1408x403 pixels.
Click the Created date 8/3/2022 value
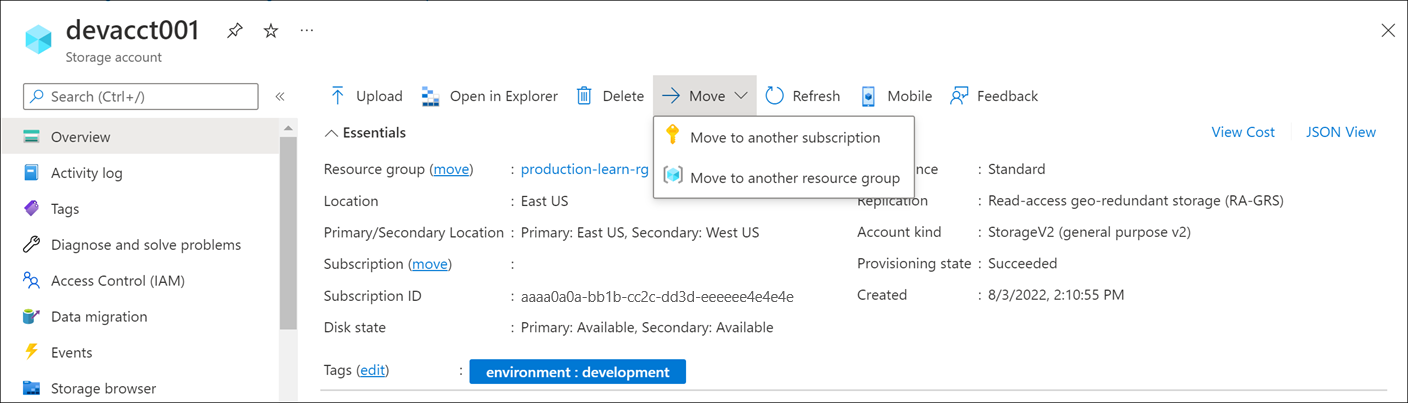click(x=1056, y=295)
